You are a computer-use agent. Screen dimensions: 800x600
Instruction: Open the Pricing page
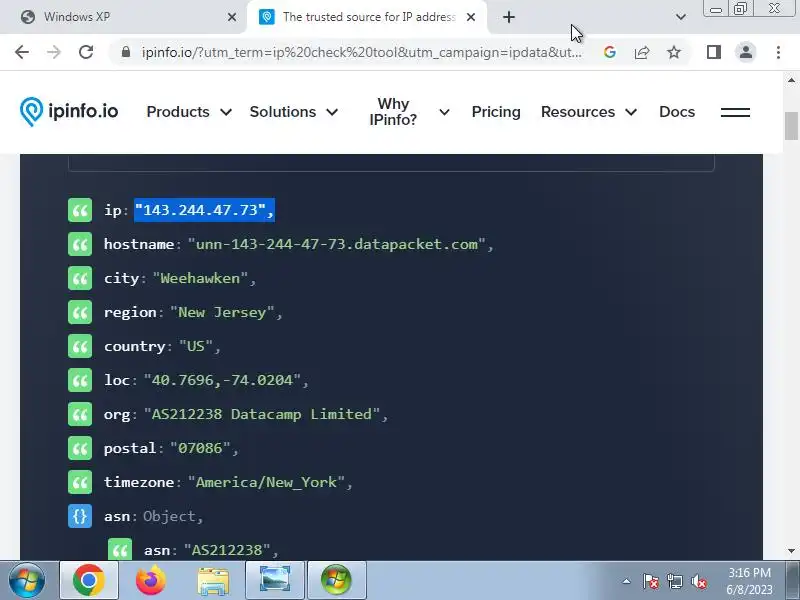[496, 112]
